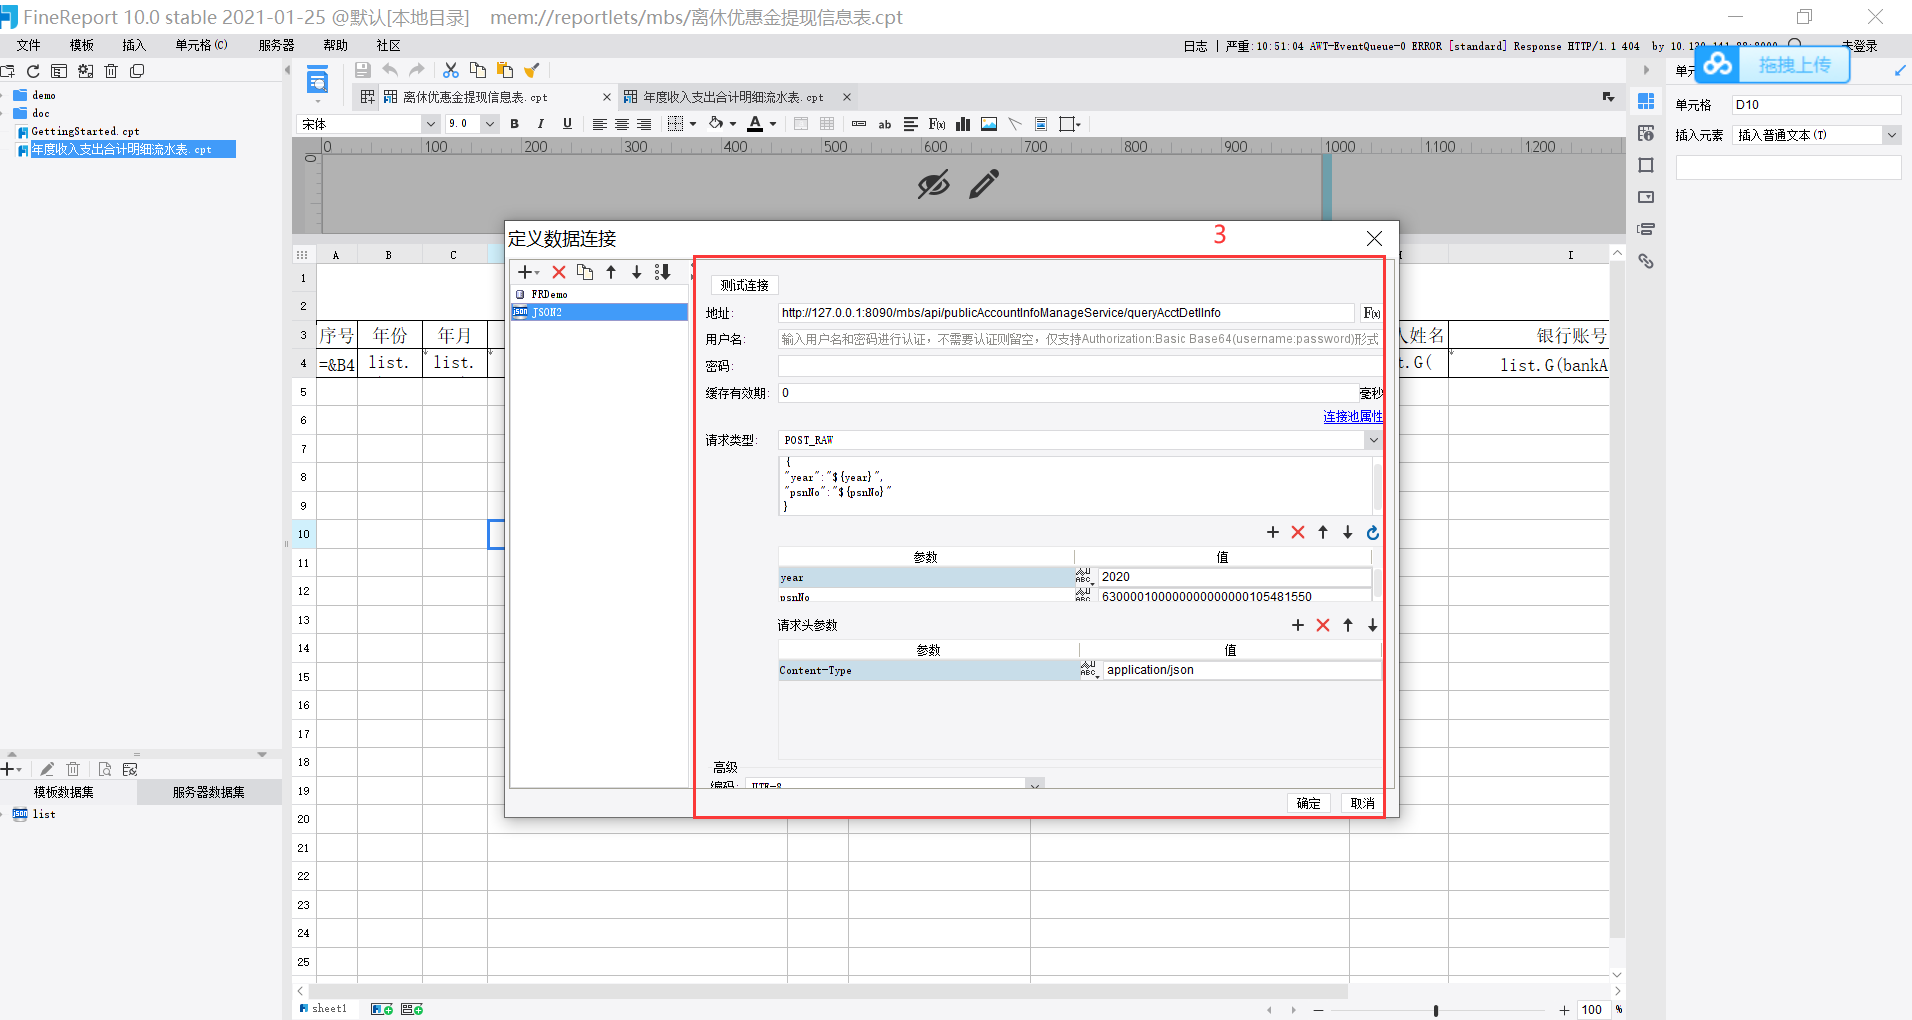Click the Save disk icon
Image resolution: width=1912 pixels, height=1020 pixels.
[363, 70]
